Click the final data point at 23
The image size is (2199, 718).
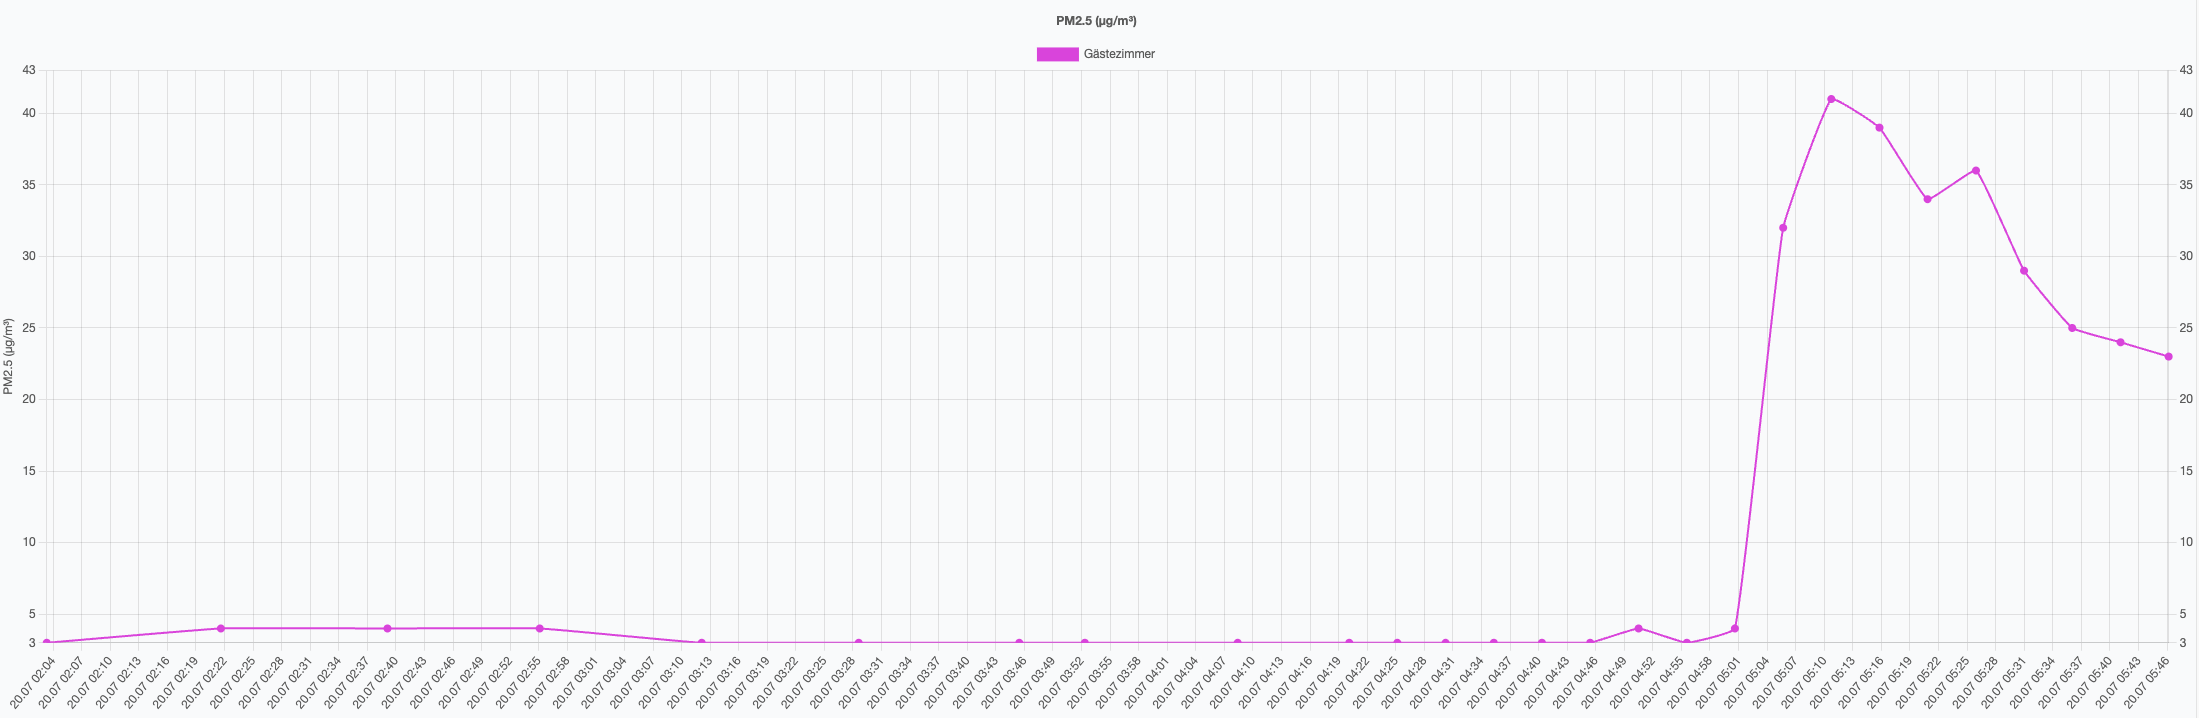(2168, 357)
